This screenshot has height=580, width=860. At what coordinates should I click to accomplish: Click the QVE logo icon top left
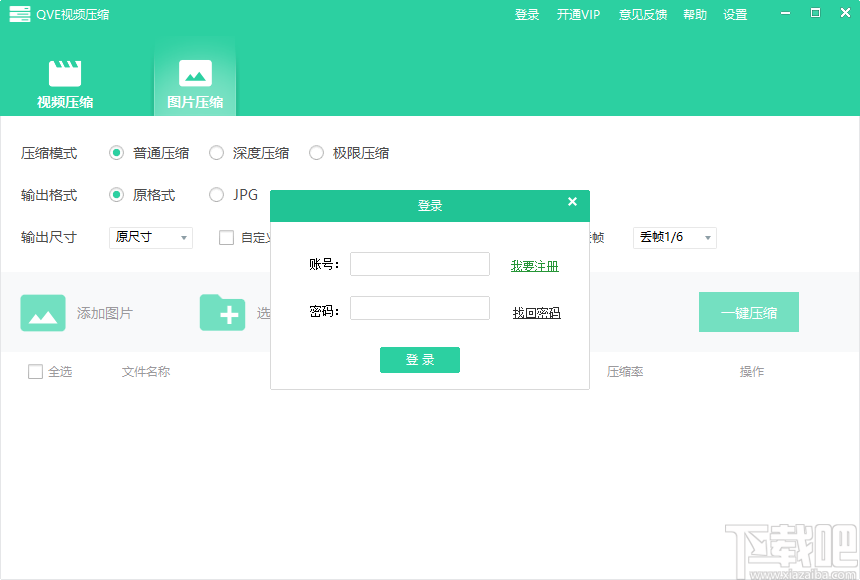(20, 14)
